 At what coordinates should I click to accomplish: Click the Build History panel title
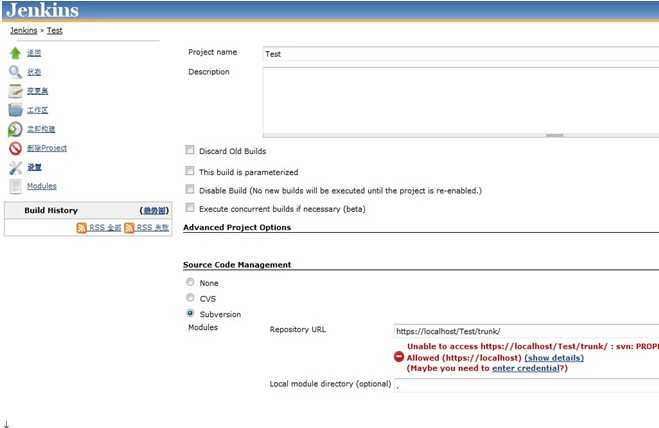pos(51,211)
